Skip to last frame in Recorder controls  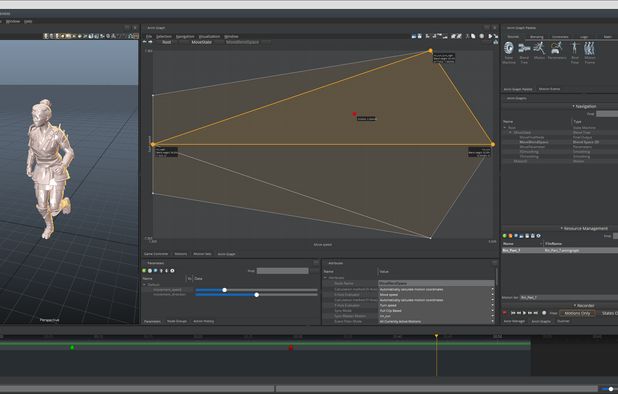coord(535,313)
